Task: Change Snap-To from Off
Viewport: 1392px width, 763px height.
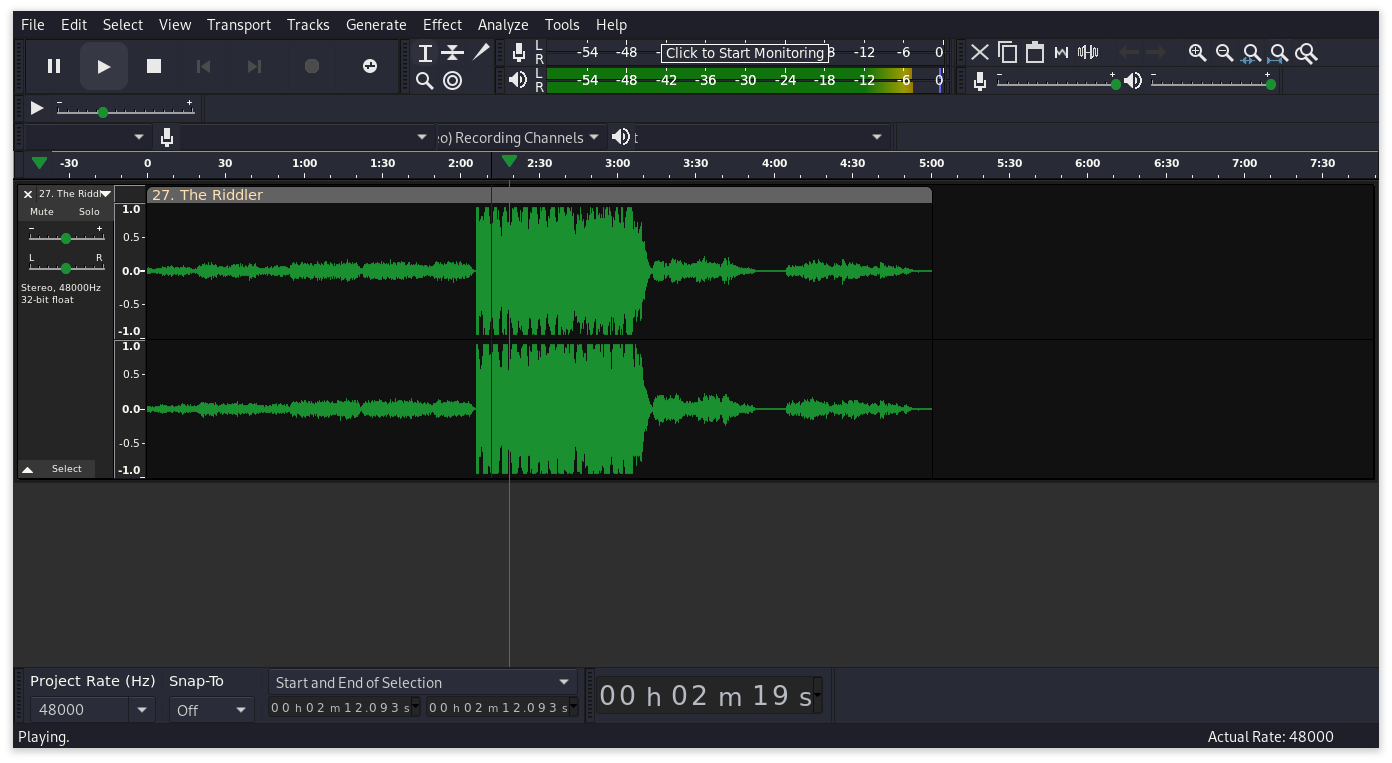Action: (210, 709)
